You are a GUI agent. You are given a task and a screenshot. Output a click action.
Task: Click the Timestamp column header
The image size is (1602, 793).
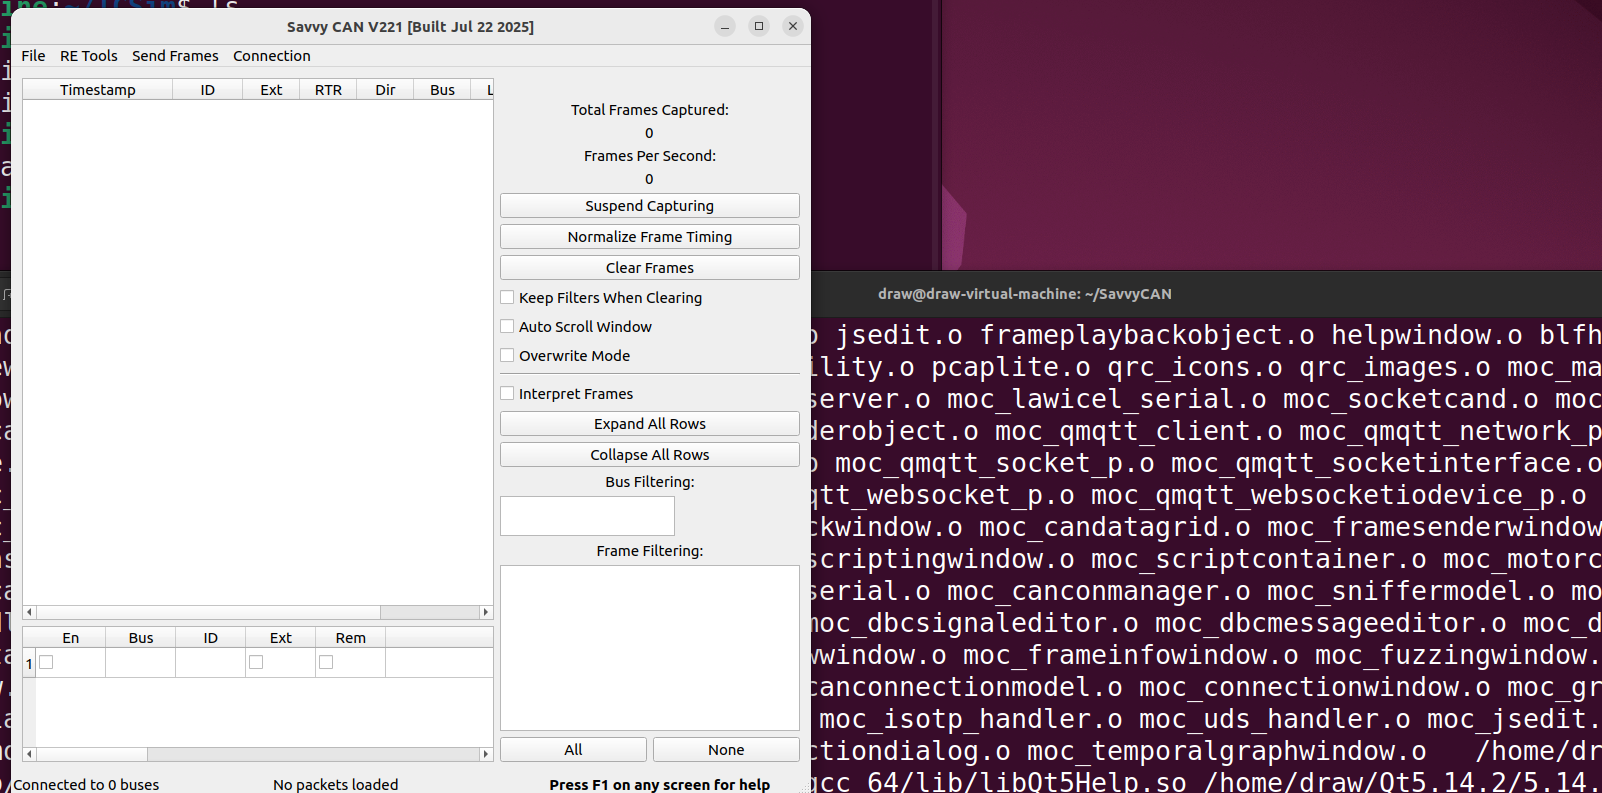[97, 90]
